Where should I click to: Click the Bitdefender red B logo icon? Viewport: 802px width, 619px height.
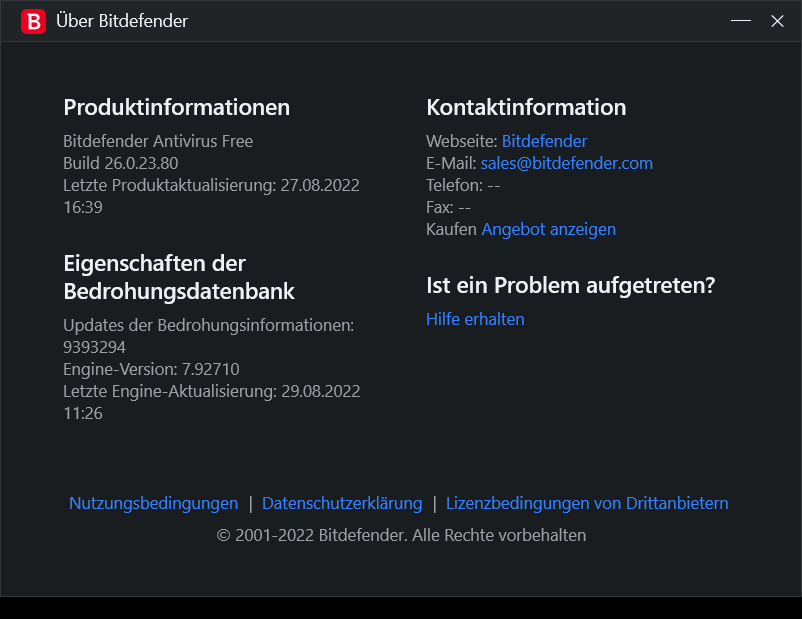click(33, 21)
